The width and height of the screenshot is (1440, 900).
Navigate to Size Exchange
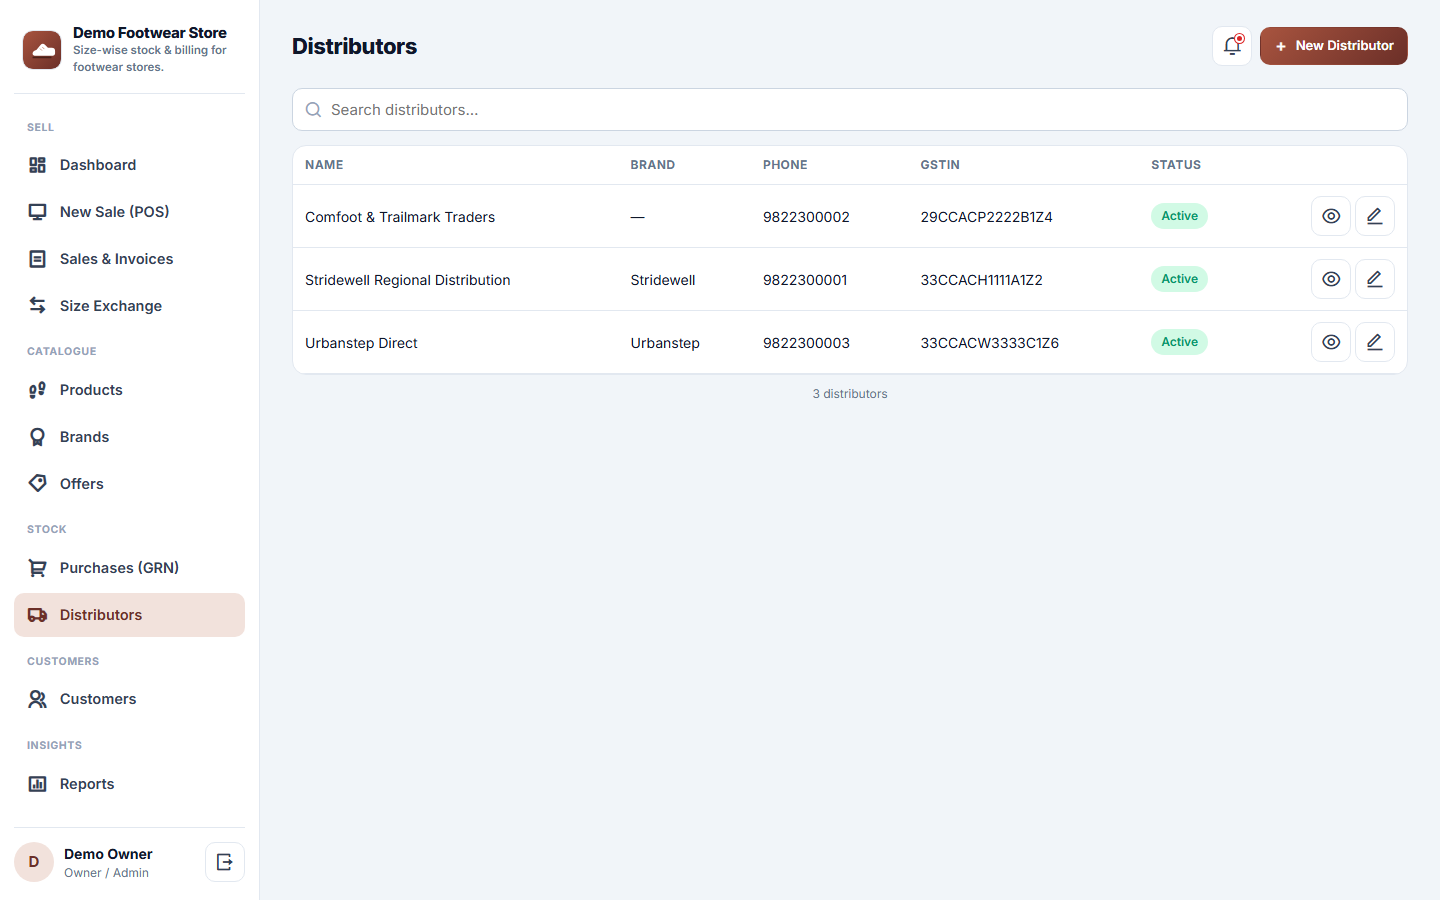129,306
